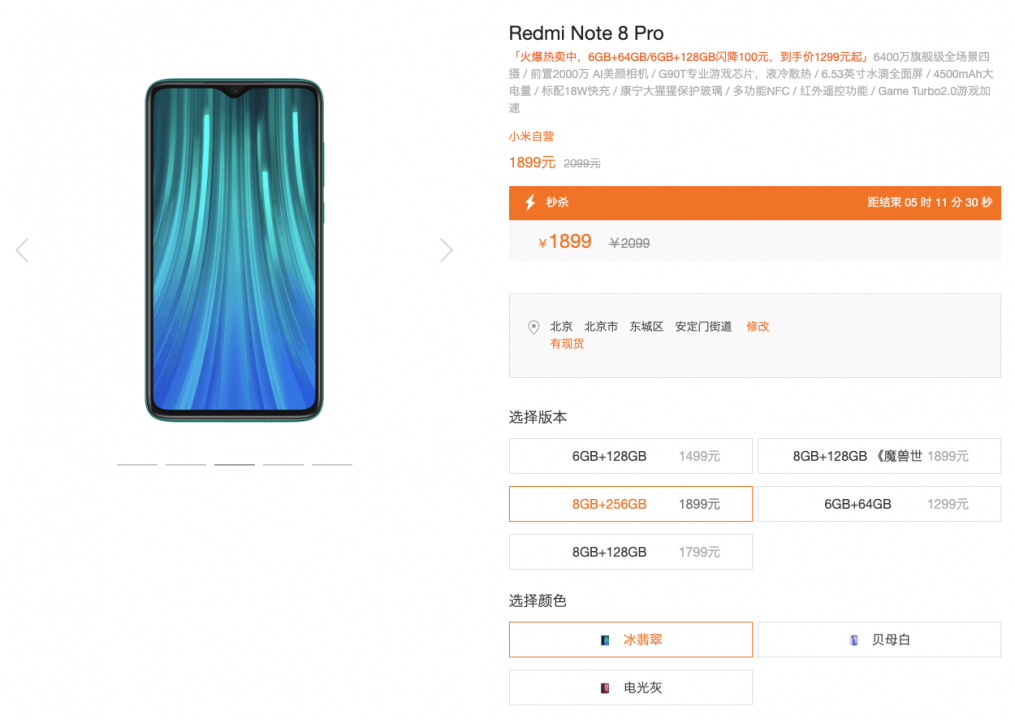The image size is (1015, 720).
Task: Advance to next product image with right arrow
Action: [x=446, y=251]
